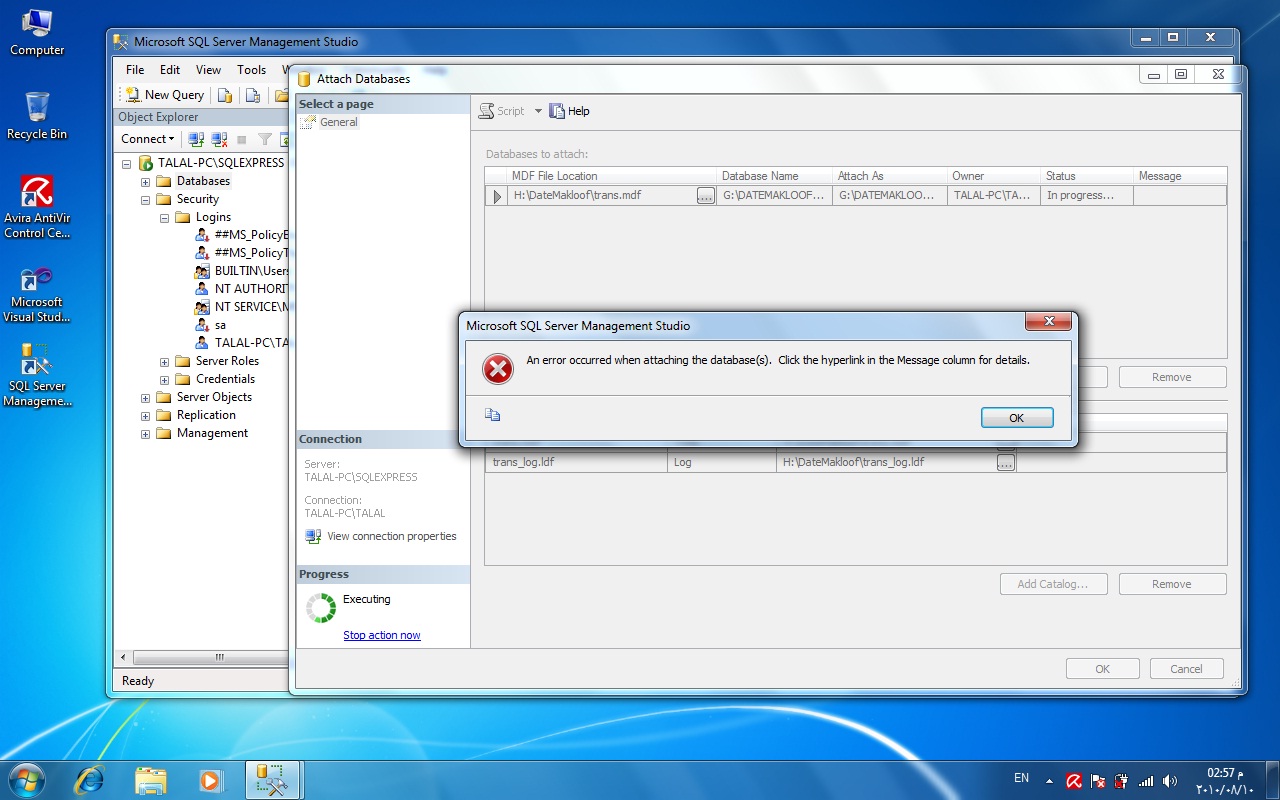Viewport: 1280px width, 800px height.
Task: Open the File menu
Action: point(135,70)
